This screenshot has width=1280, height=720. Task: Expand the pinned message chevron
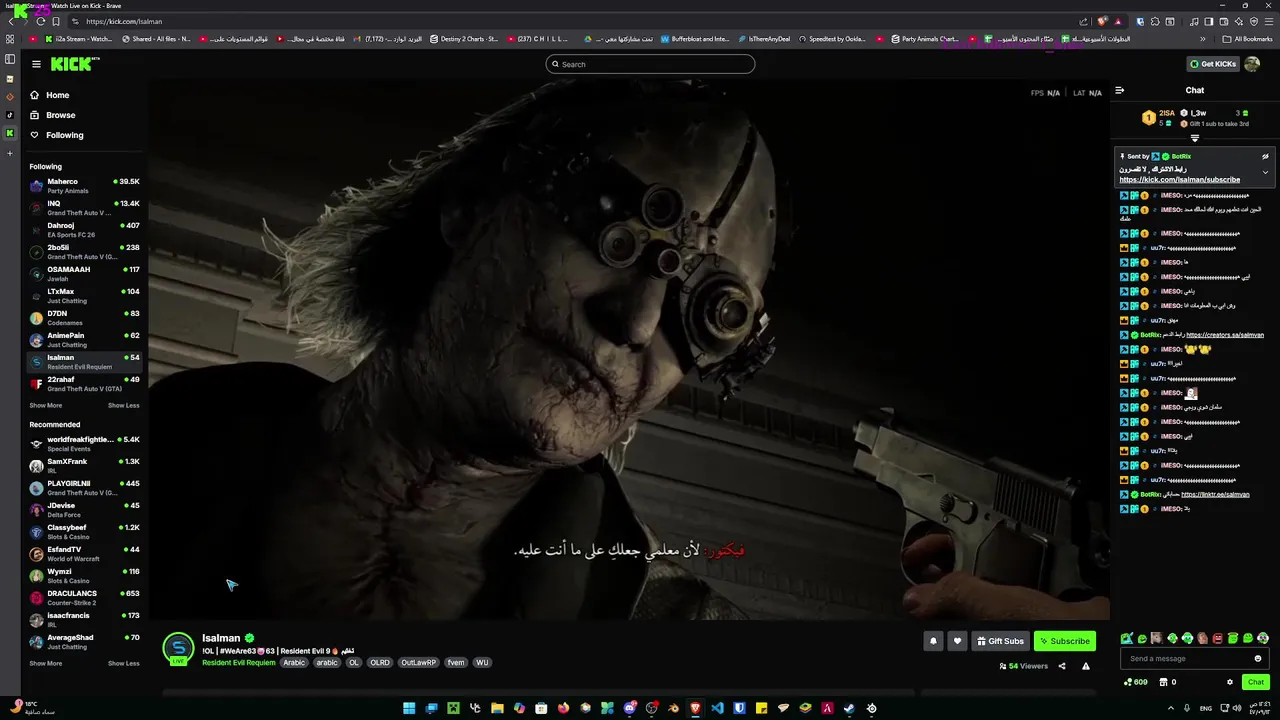point(1265,172)
